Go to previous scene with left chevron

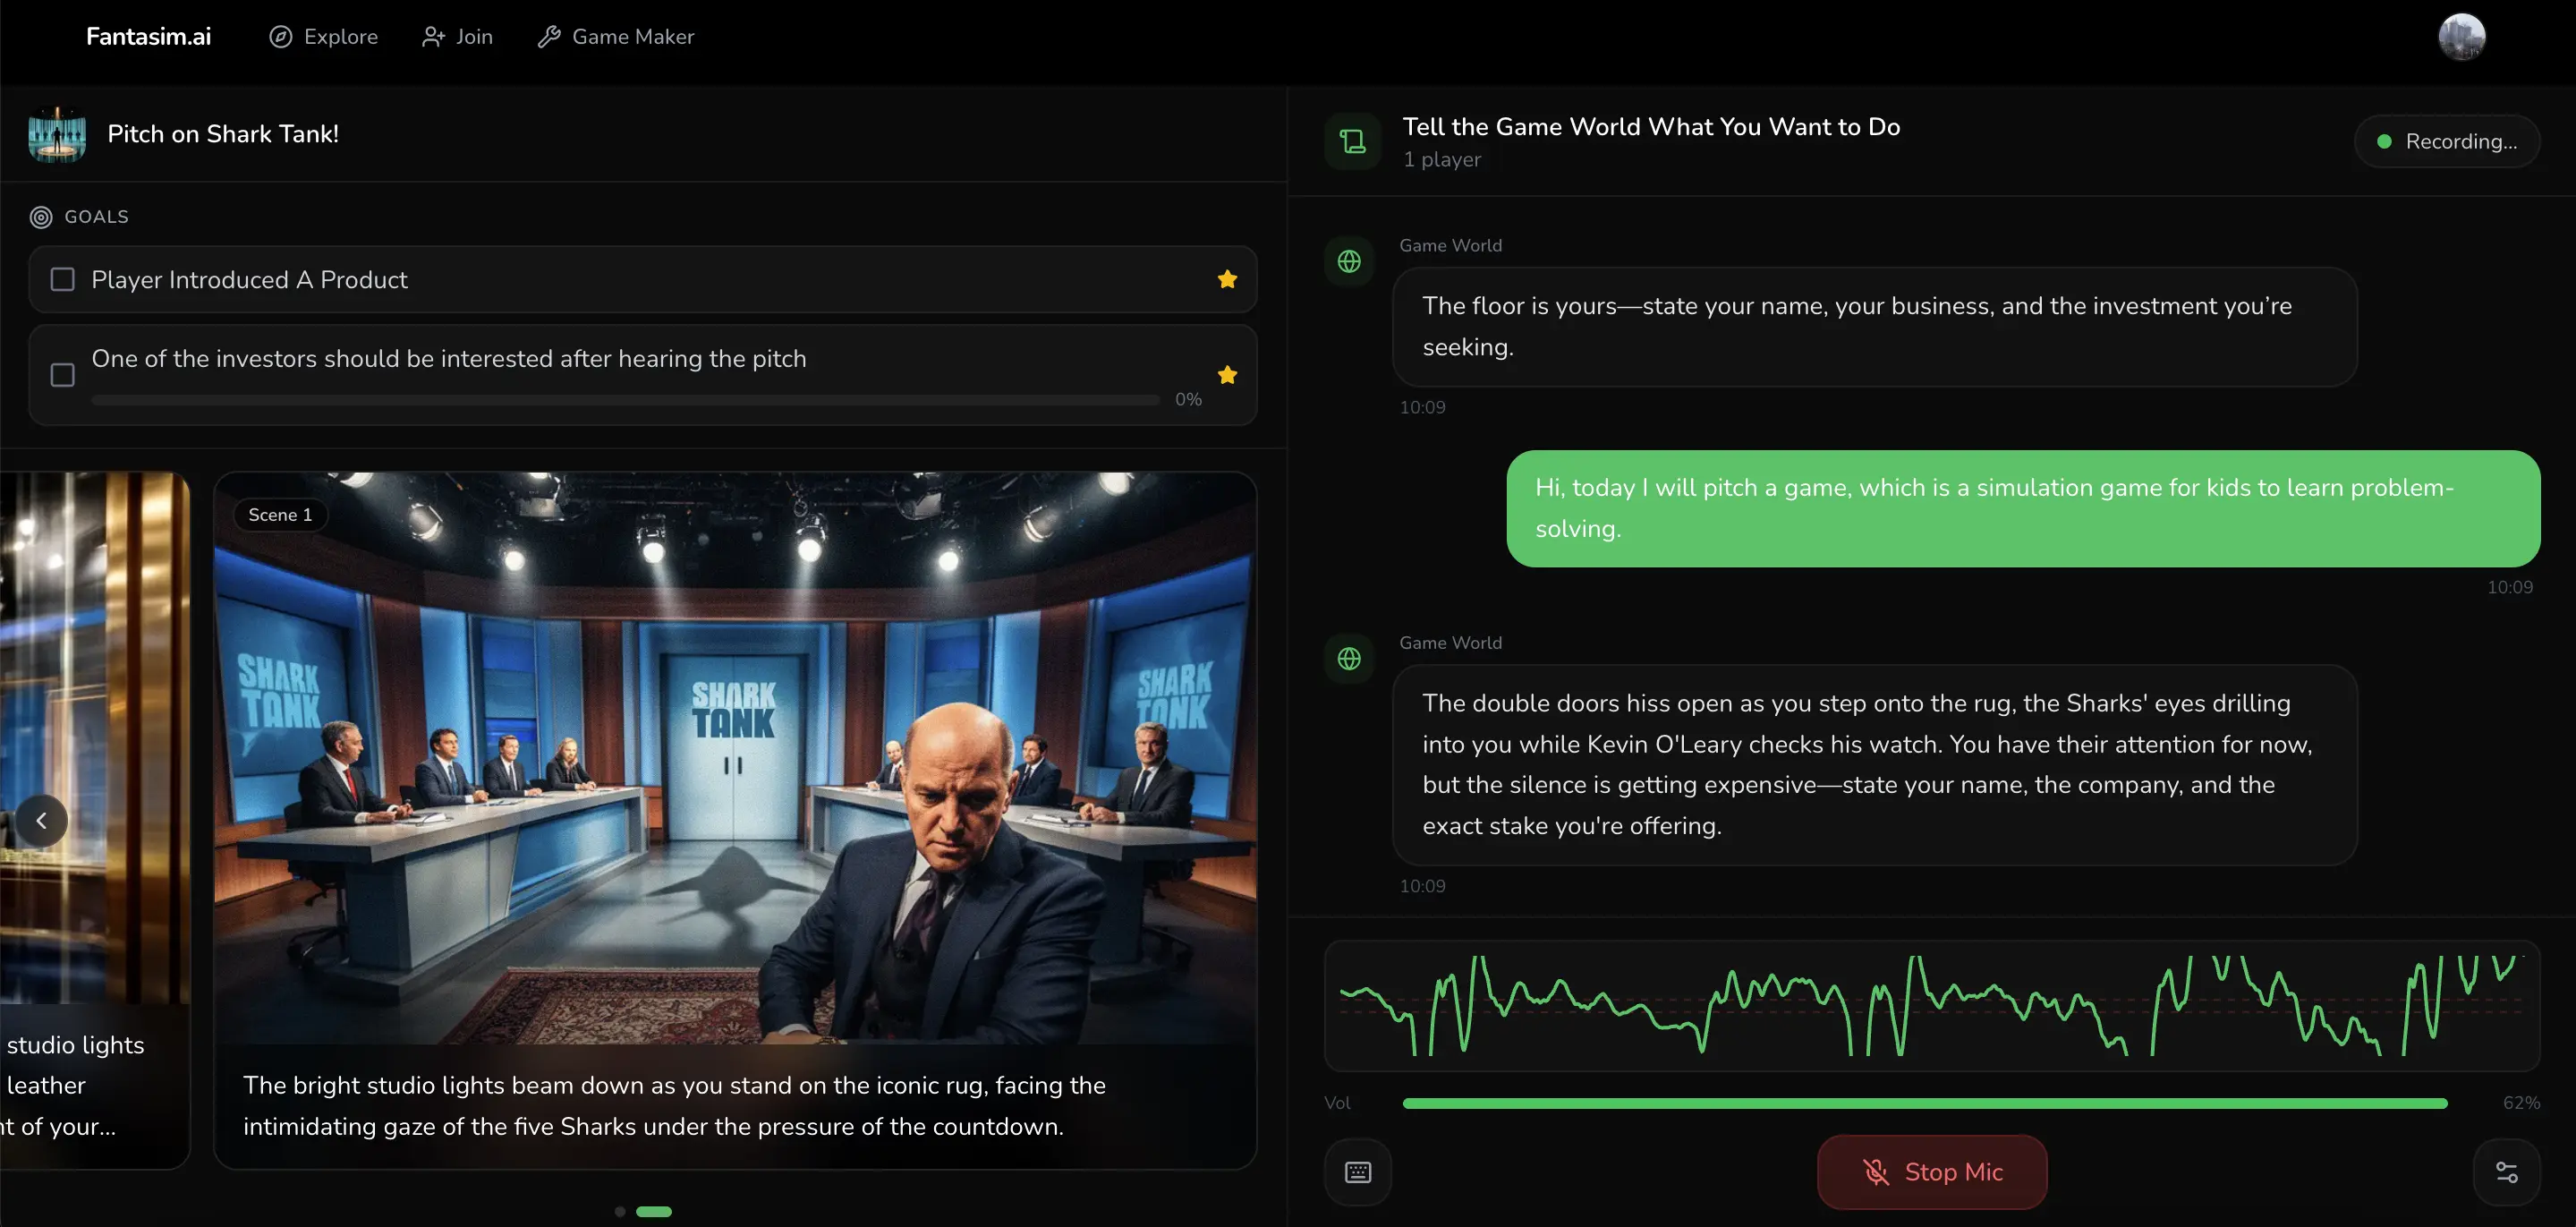point(41,820)
